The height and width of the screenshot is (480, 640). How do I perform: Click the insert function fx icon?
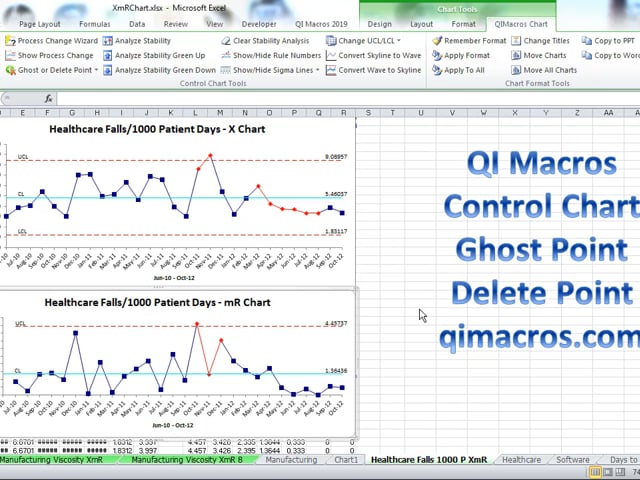tap(49, 98)
